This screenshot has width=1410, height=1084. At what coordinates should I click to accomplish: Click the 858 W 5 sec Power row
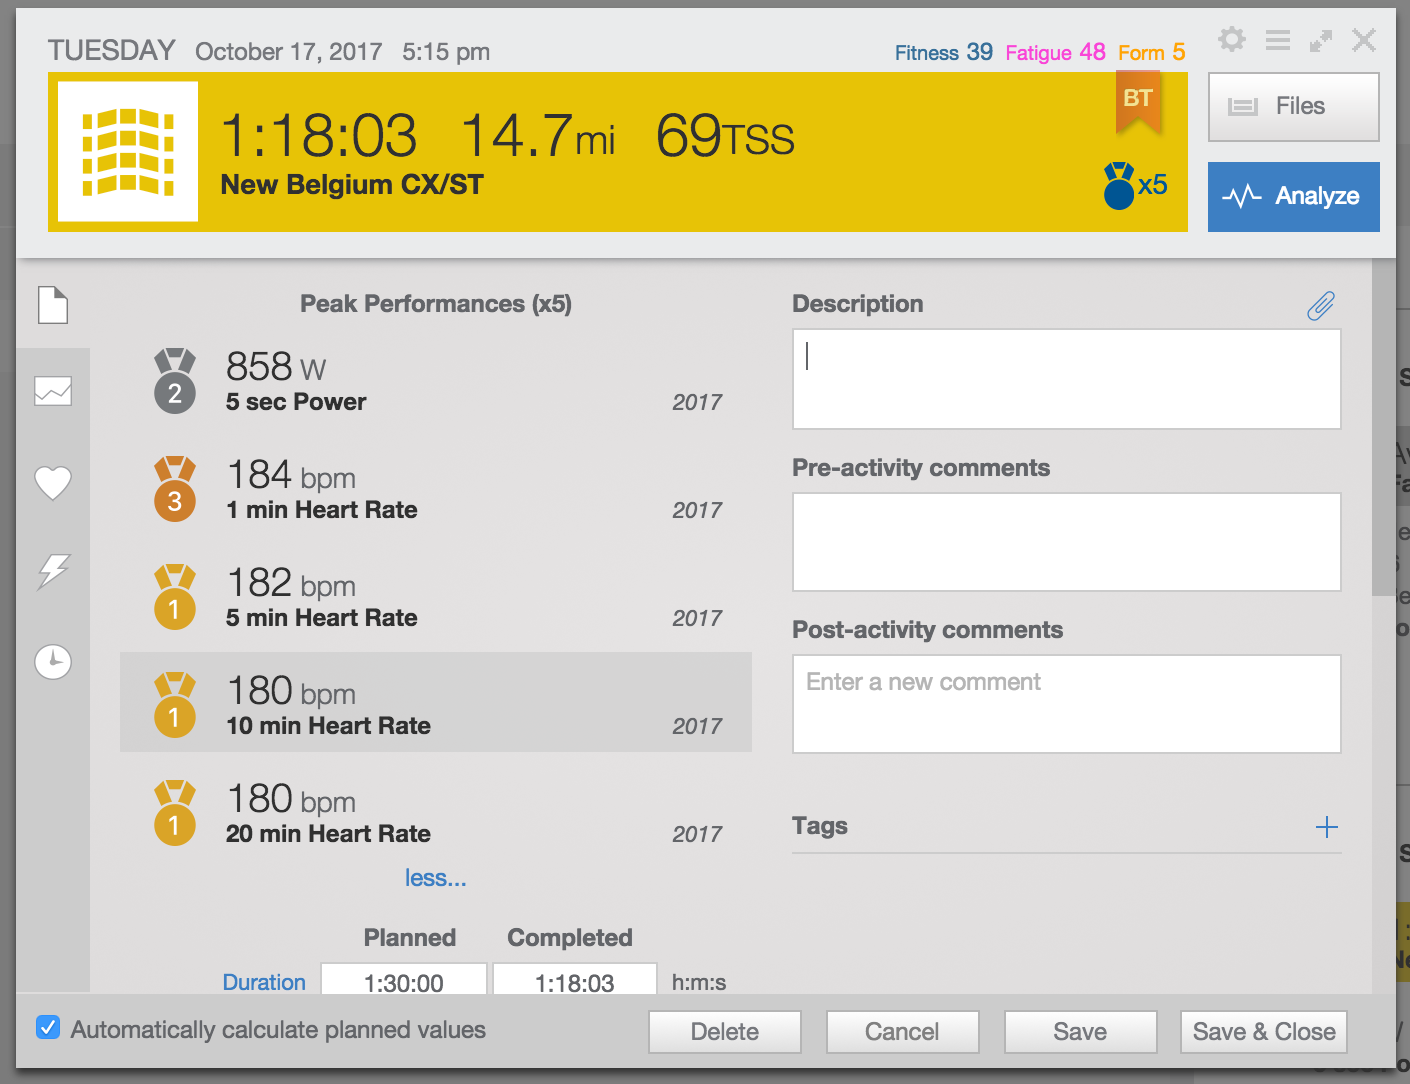click(436, 381)
